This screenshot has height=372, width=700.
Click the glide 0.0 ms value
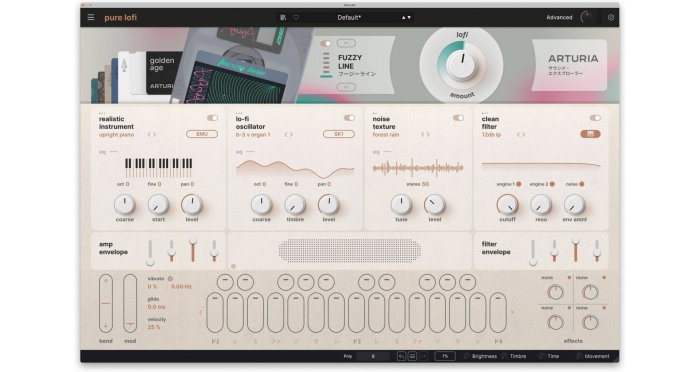click(156, 307)
